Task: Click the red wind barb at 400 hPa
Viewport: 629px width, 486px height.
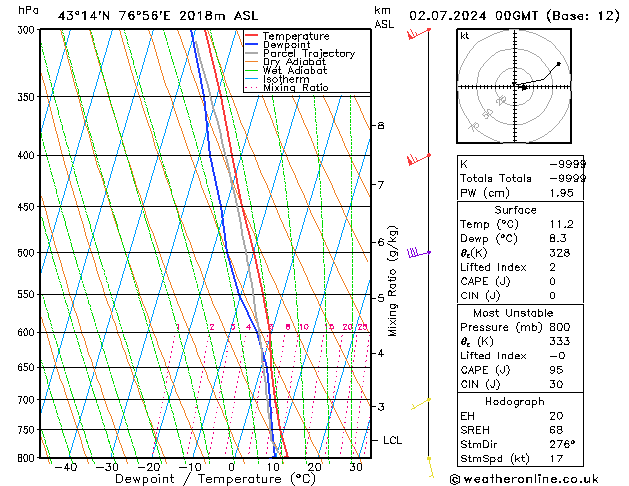Action: point(418,159)
